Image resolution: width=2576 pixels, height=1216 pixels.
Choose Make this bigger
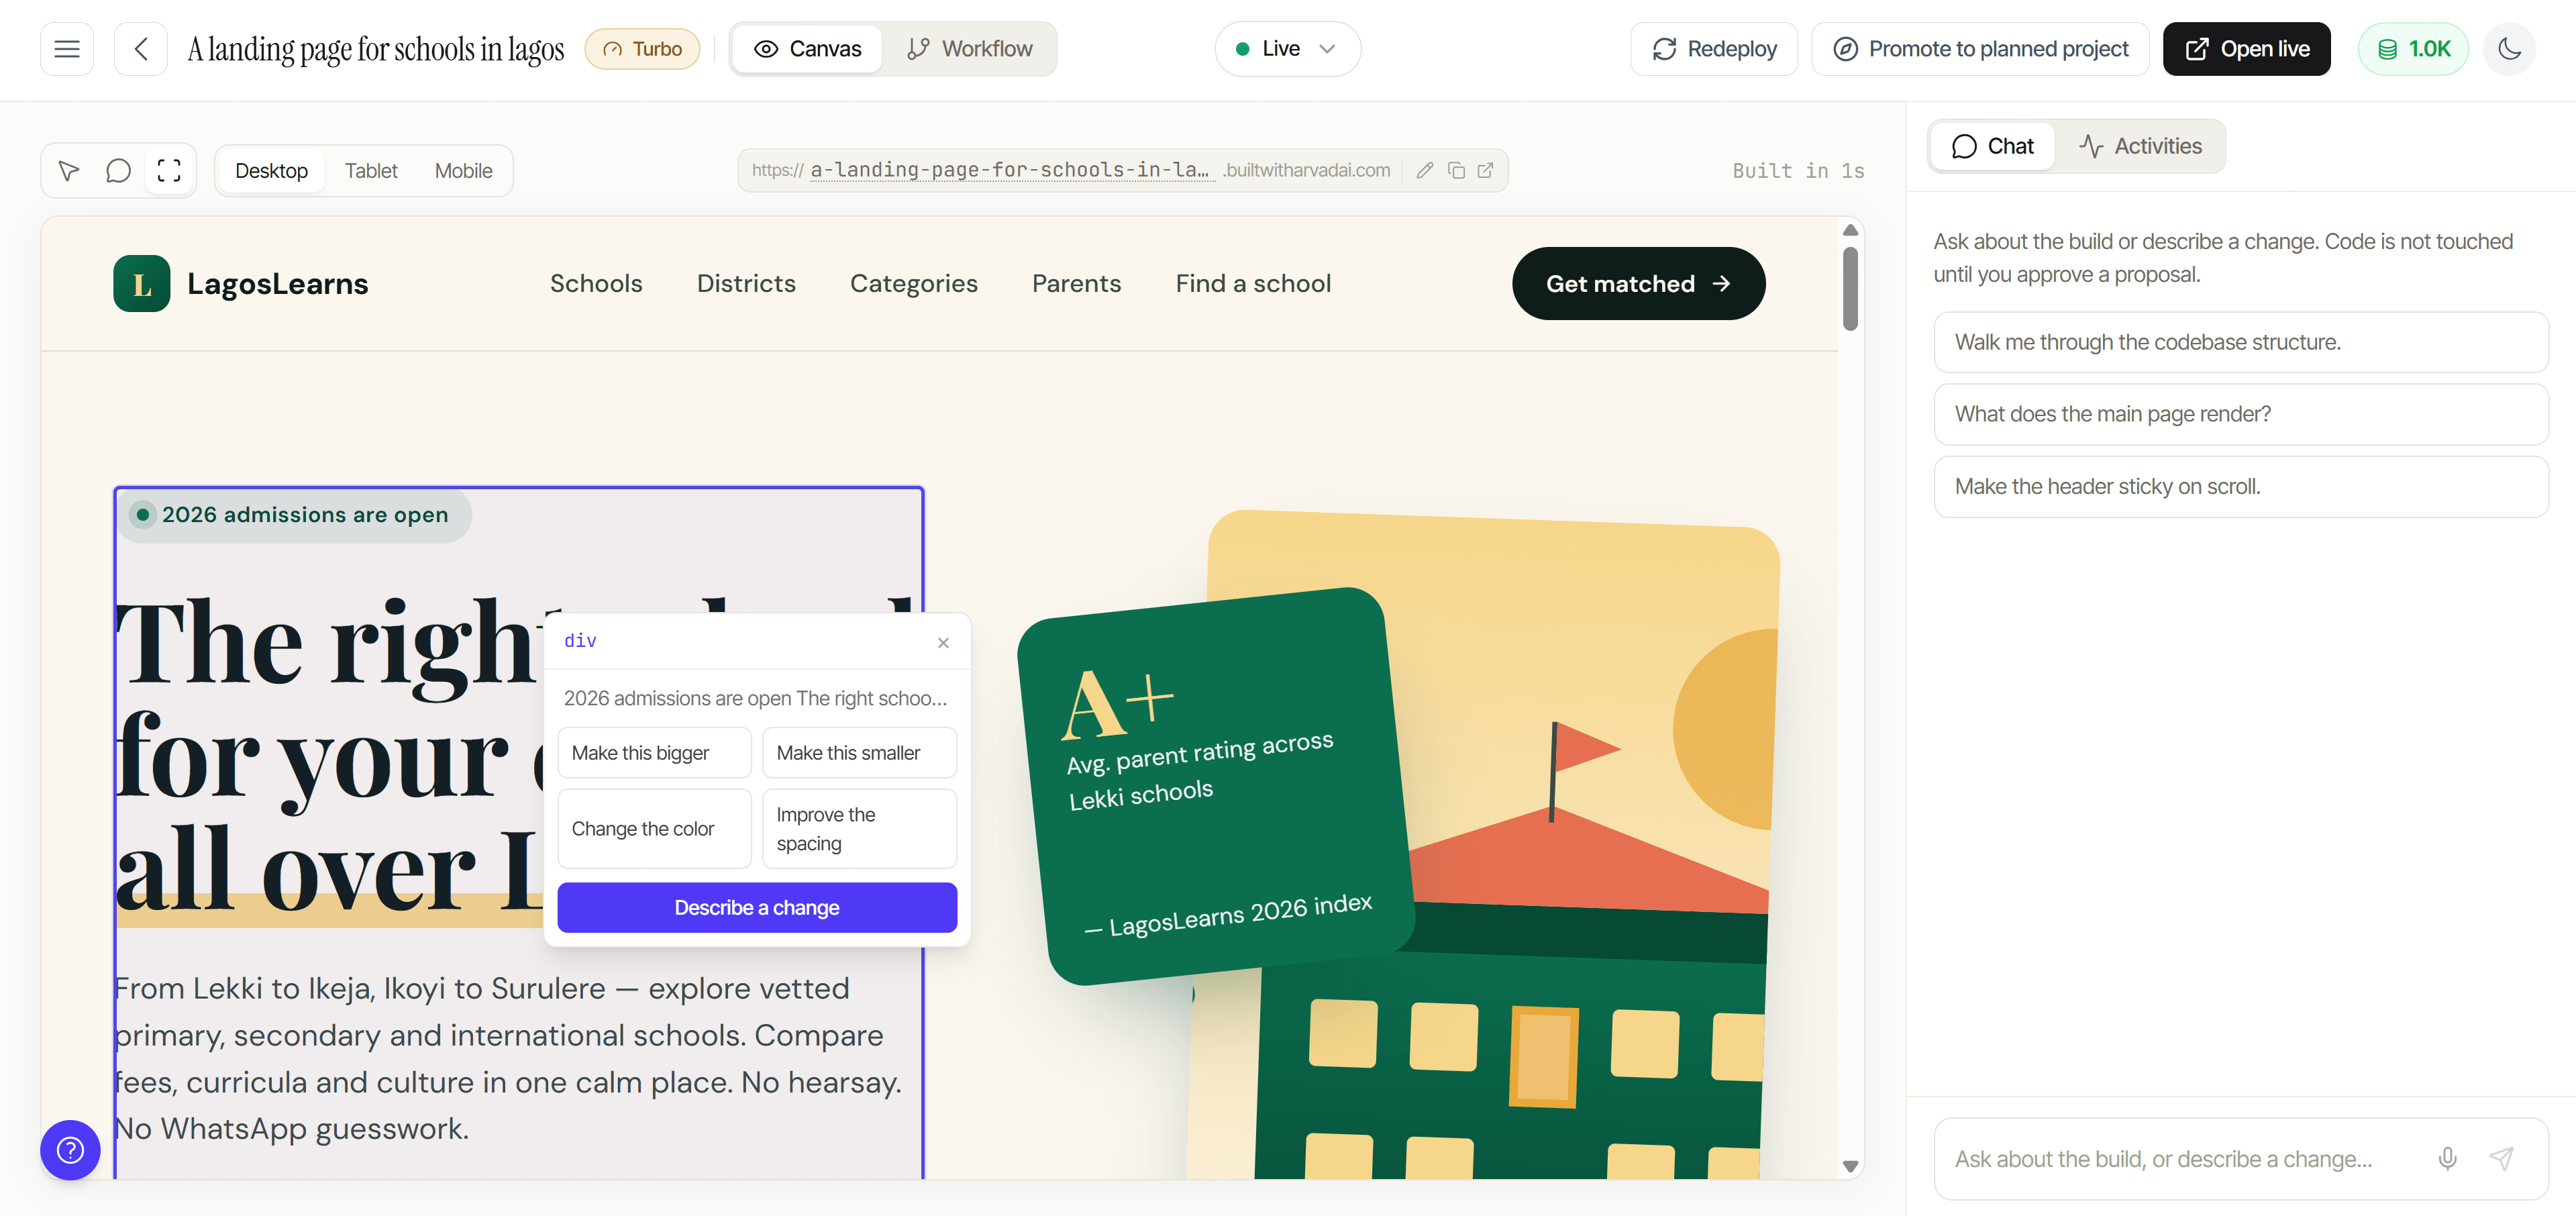[654, 753]
